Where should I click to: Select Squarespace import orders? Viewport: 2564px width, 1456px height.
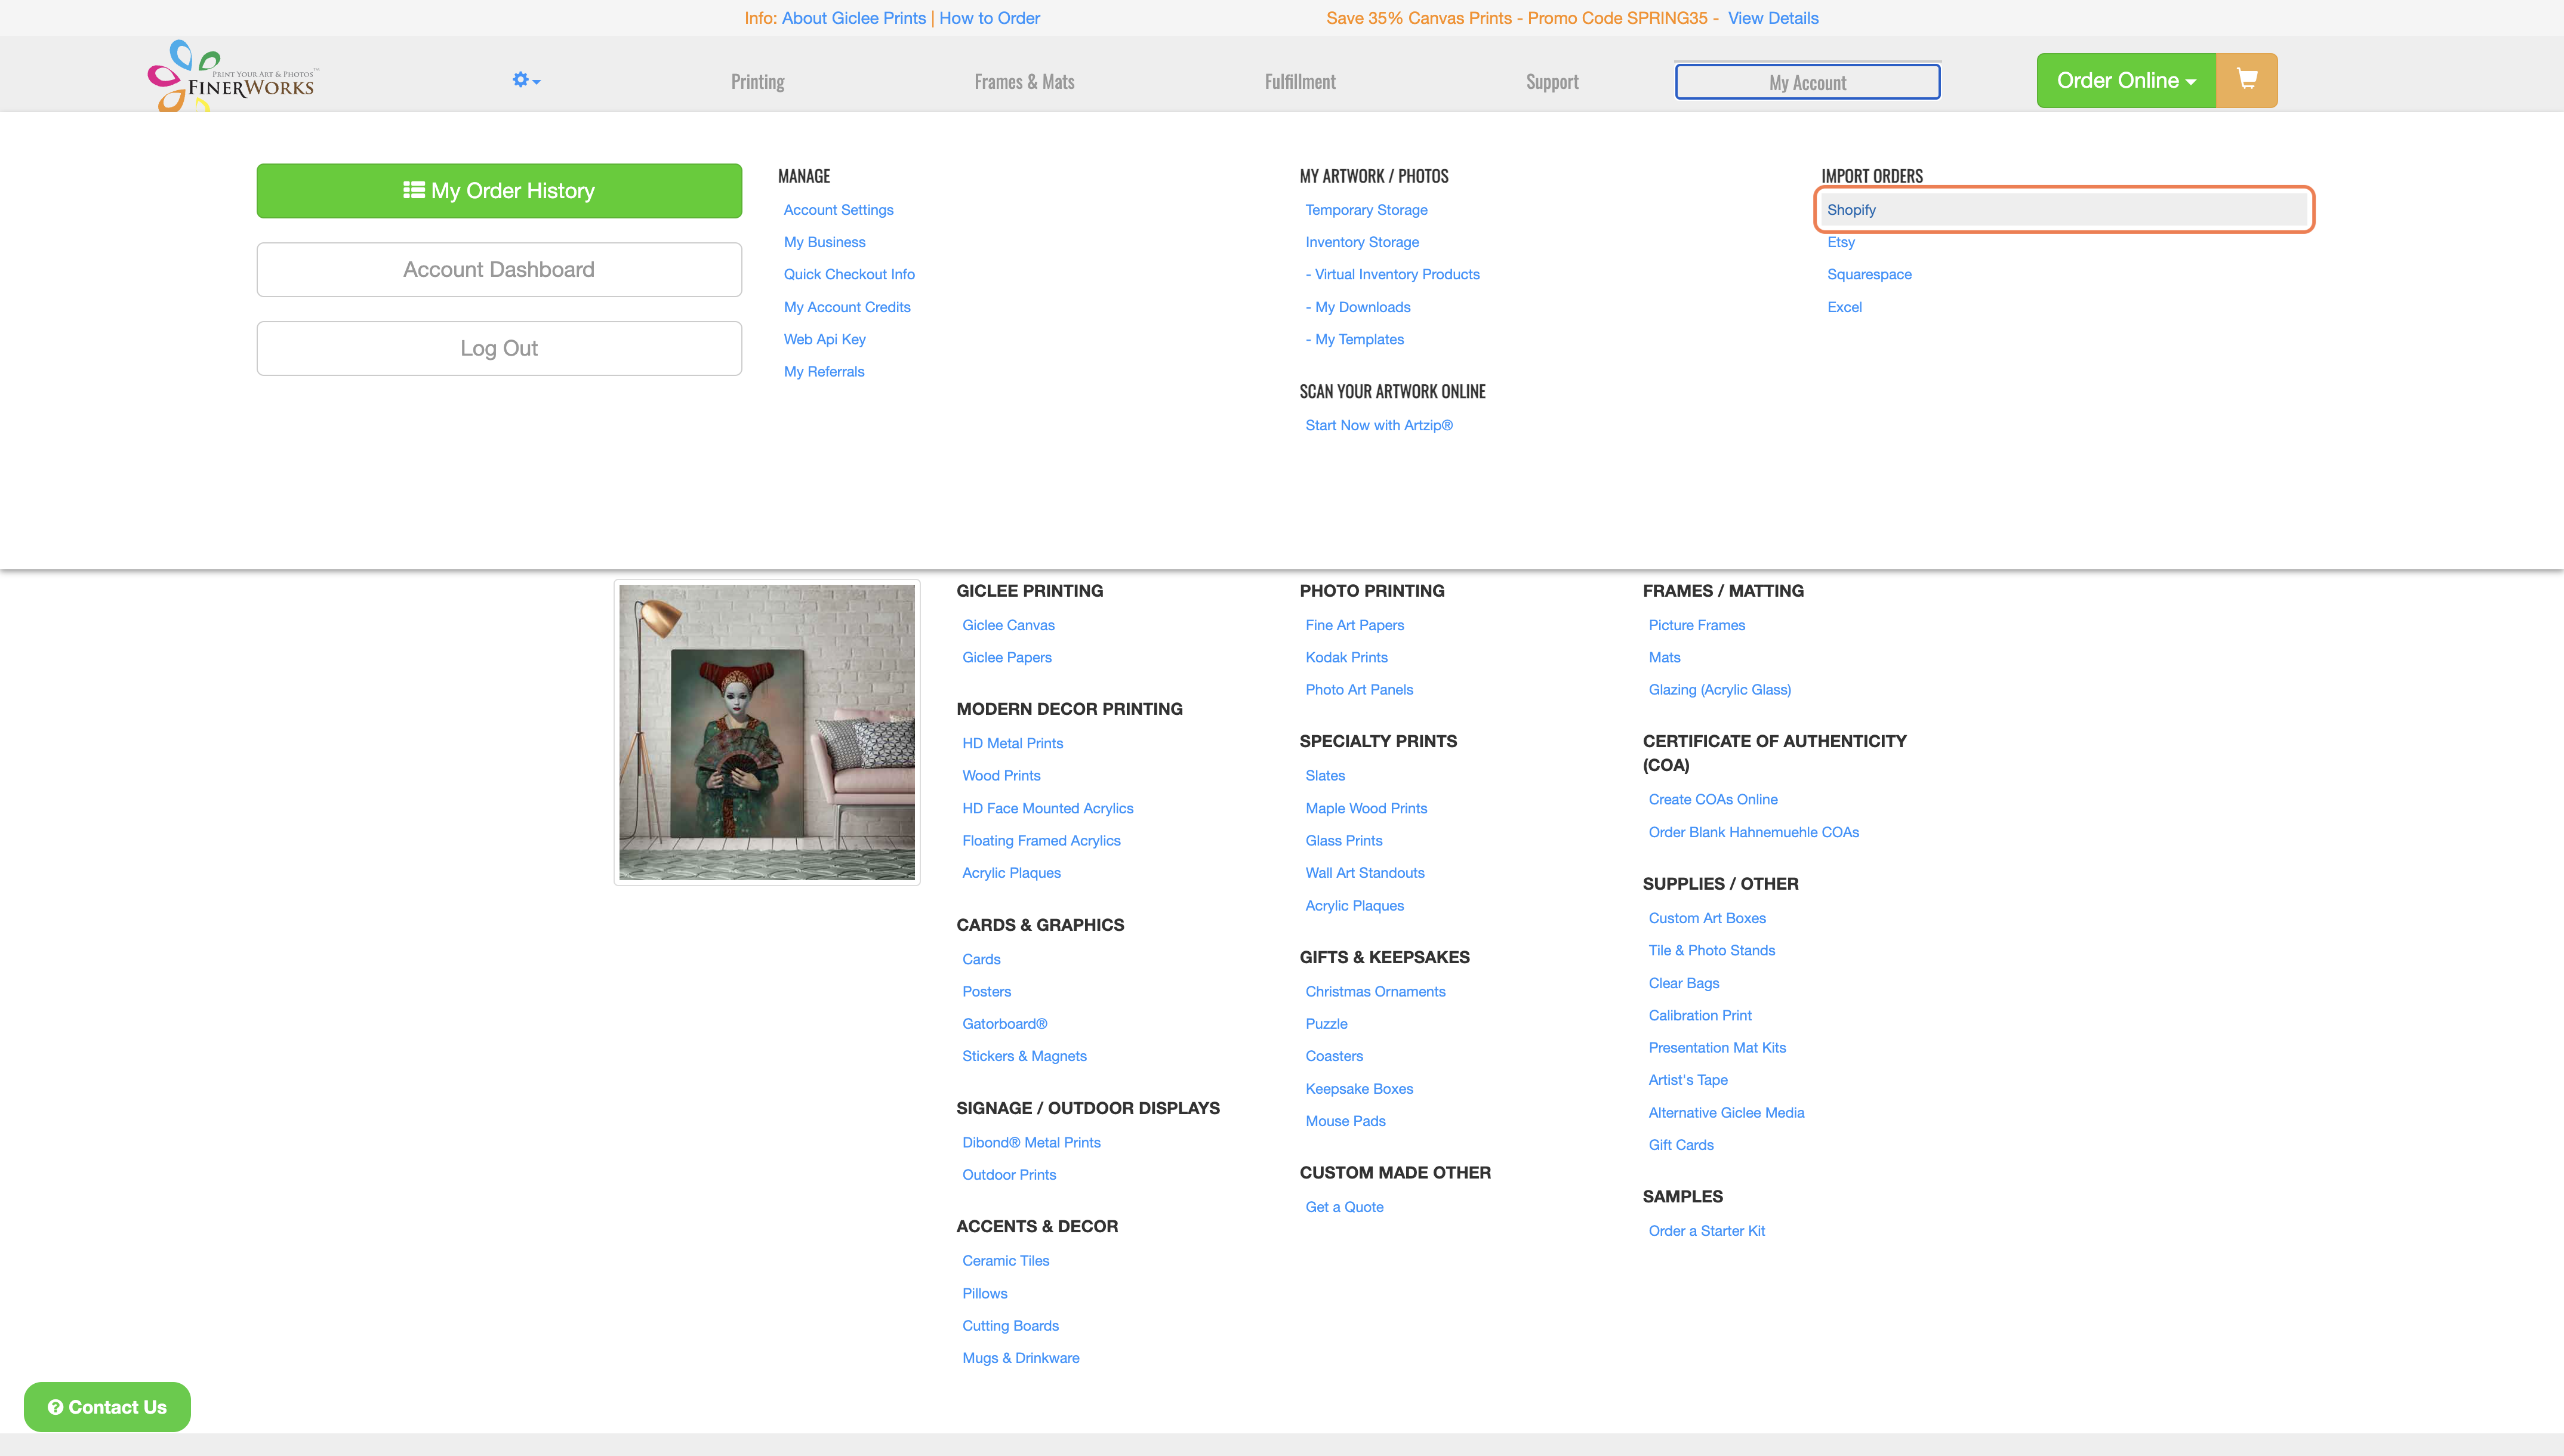1869,274
